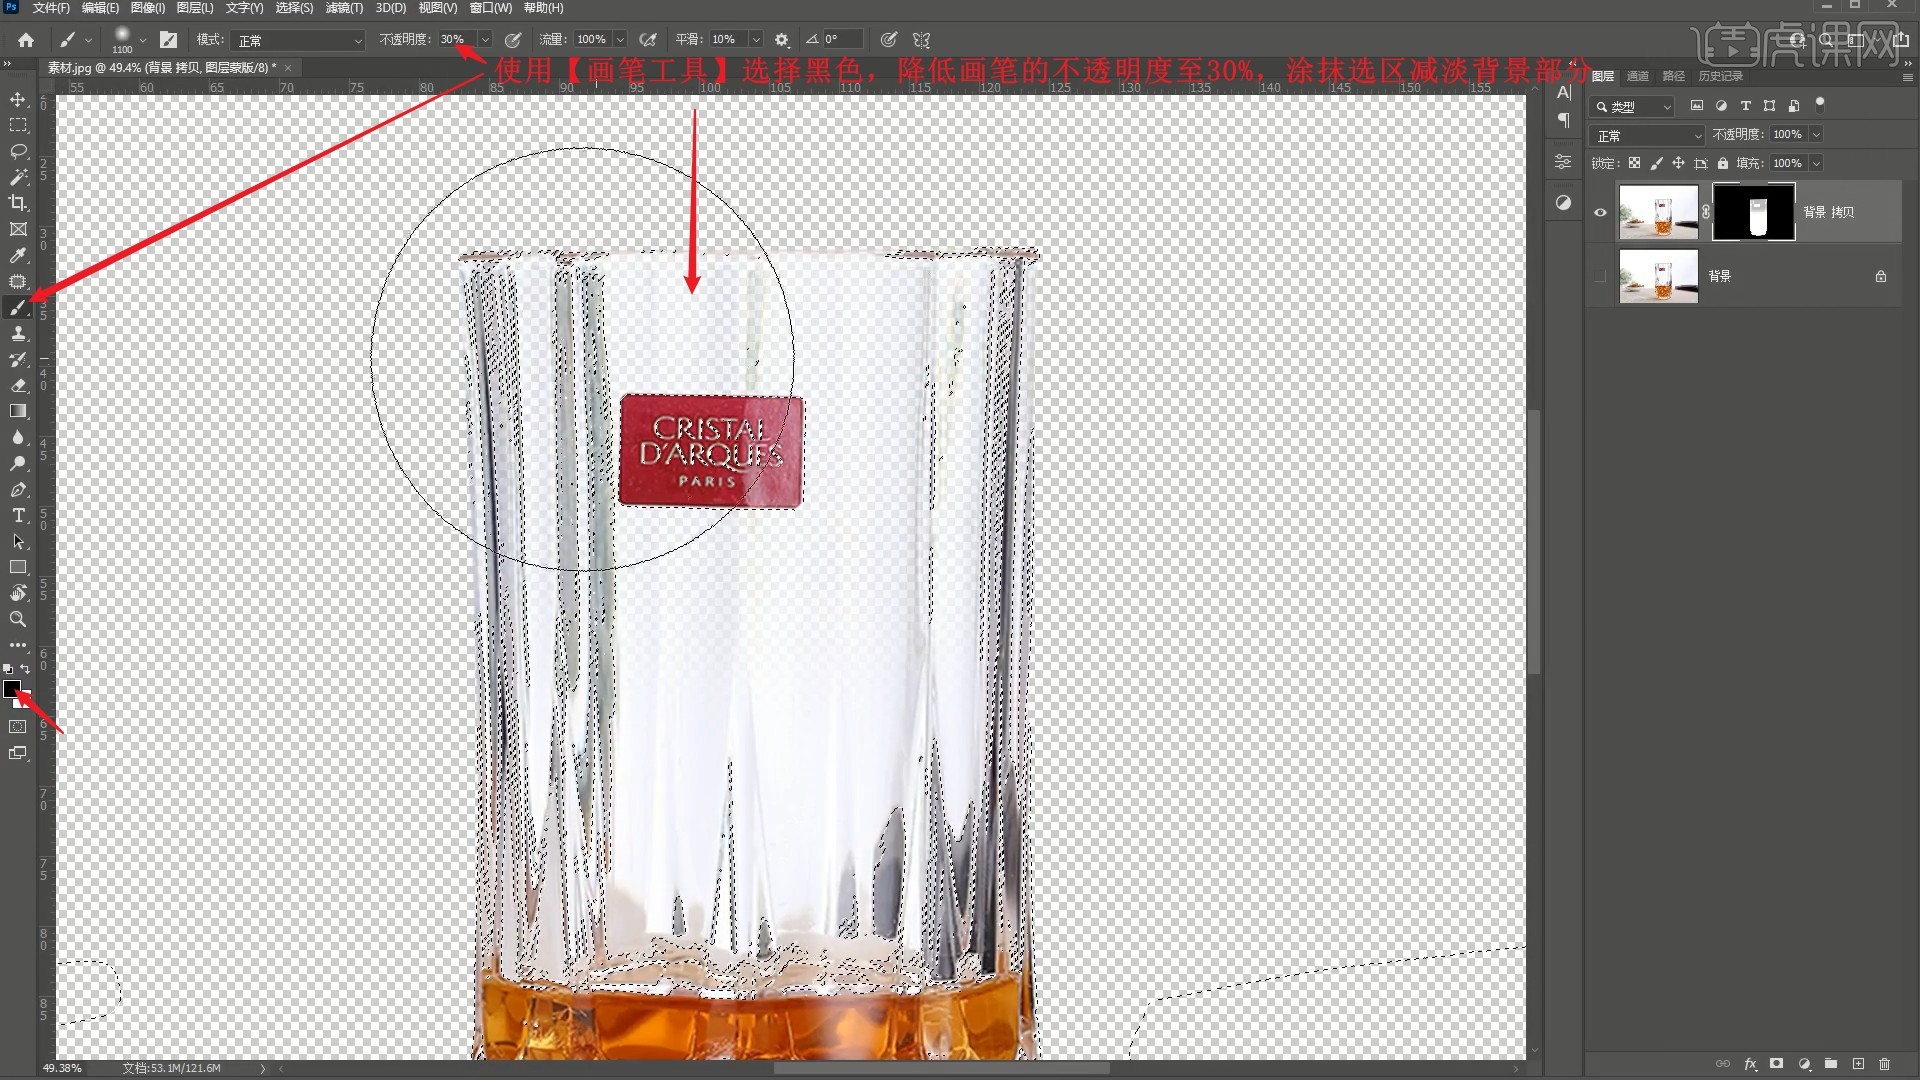Viewport: 1920px width, 1080px height.
Task: Expand the brush 不透明度 opacity dropdown arrow
Action: 485,40
